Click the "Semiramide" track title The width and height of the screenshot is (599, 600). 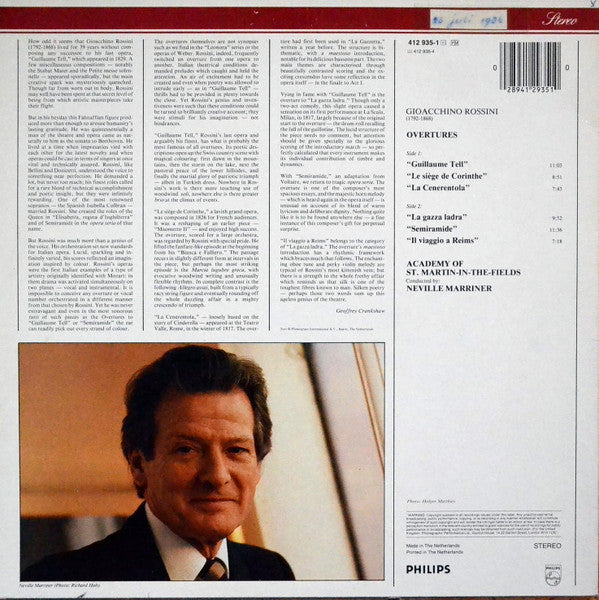click(432, 229)
